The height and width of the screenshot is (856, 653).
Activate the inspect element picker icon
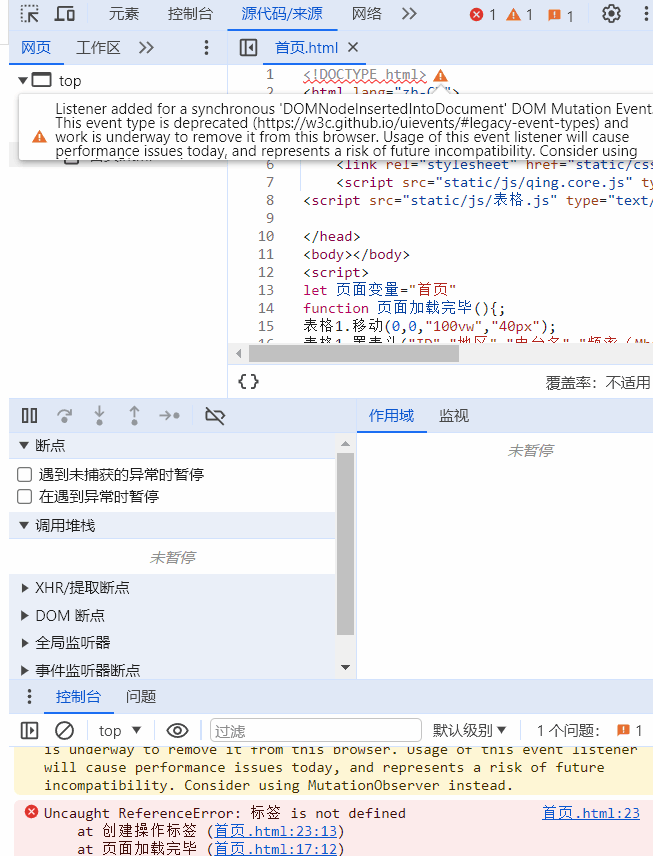pyautogui.click(x=30, y=14)
